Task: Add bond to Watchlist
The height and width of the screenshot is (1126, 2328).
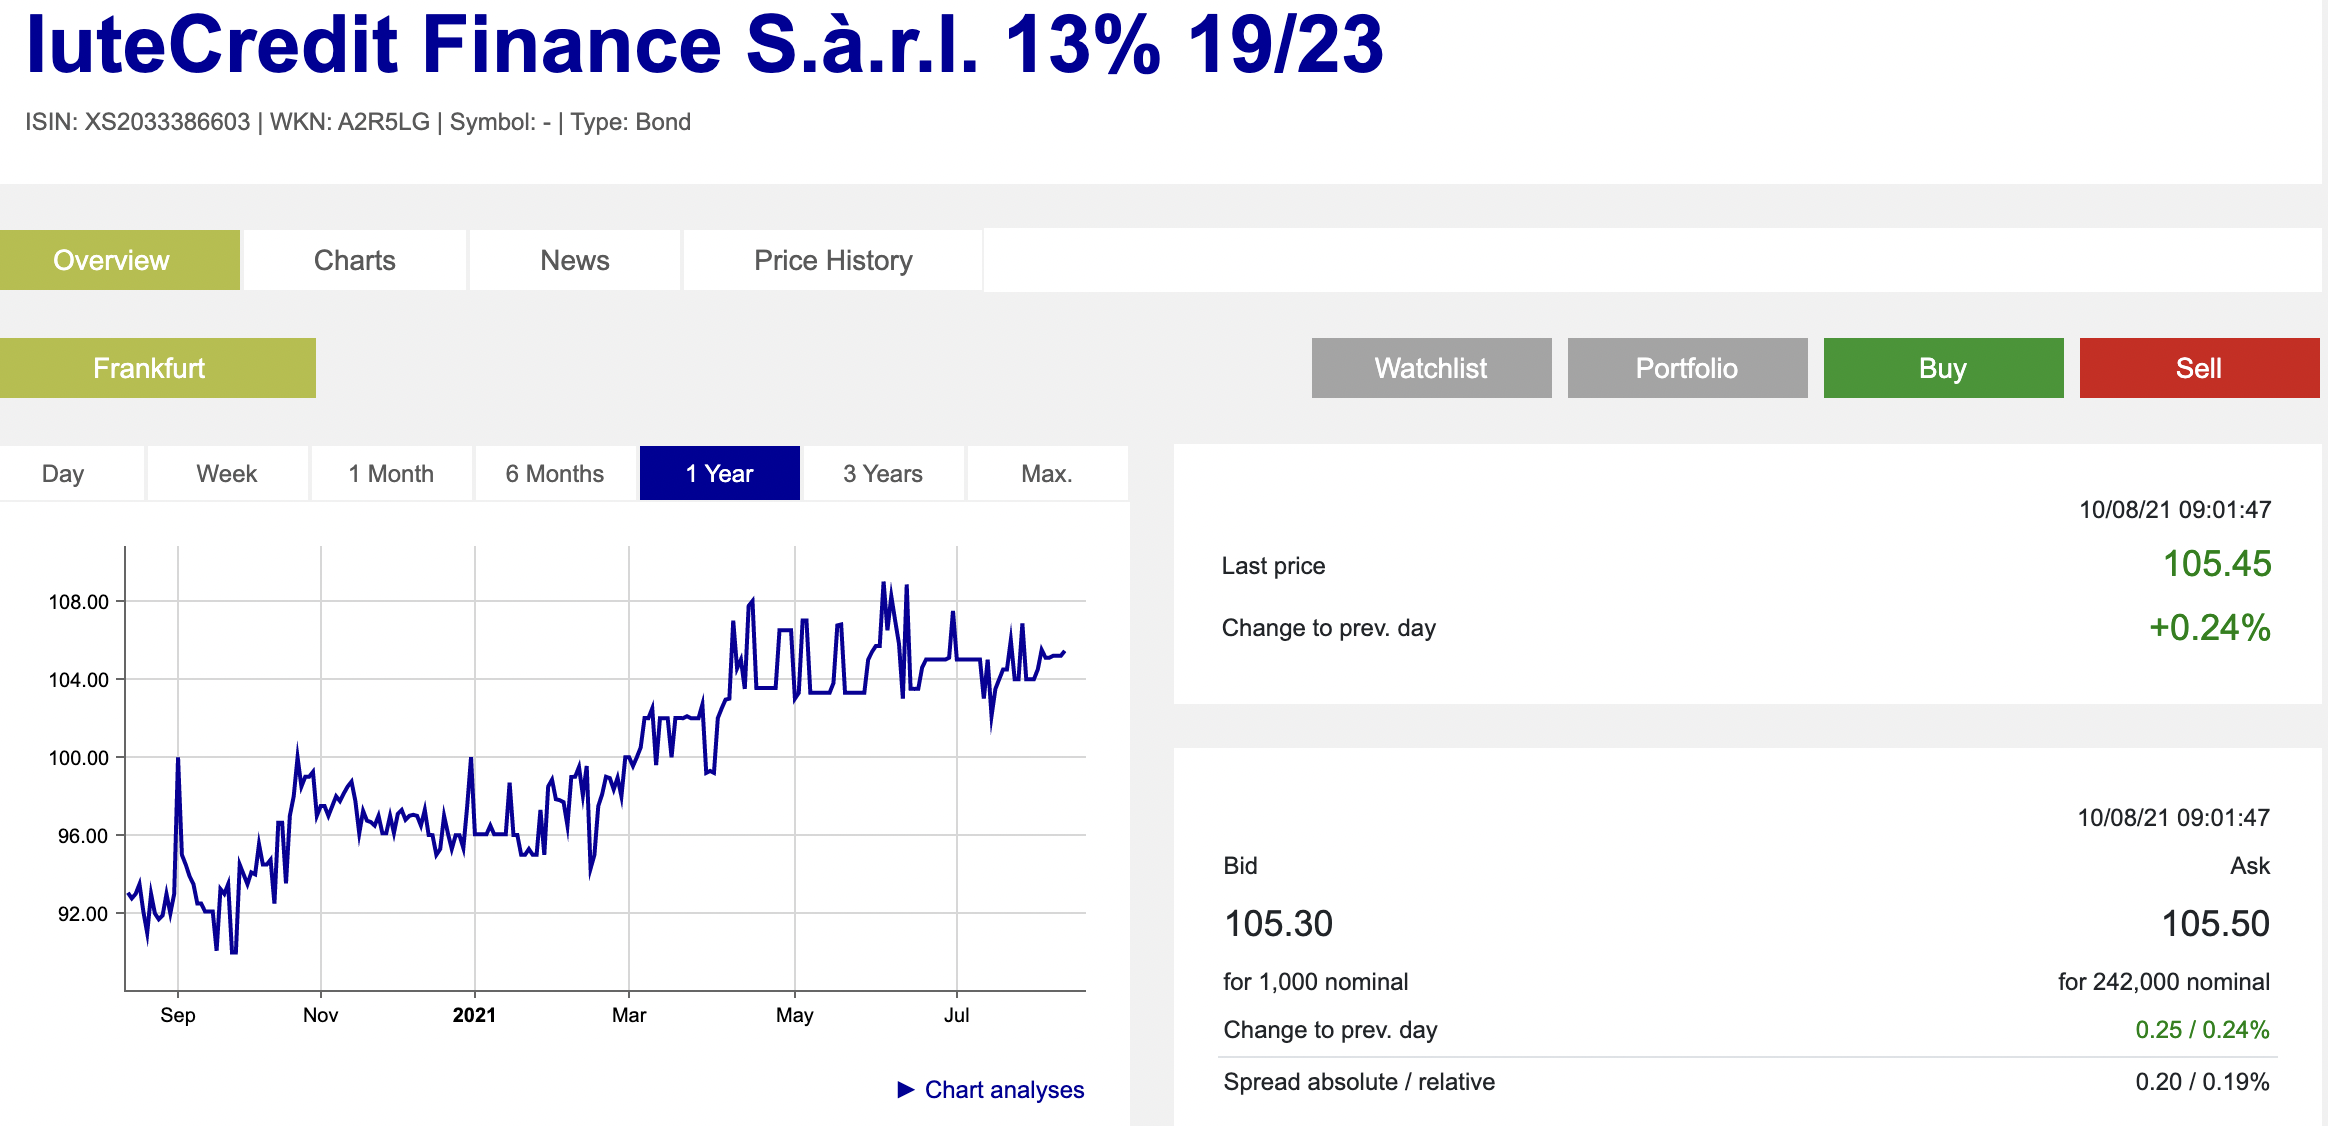Action: coord(1432,368)
